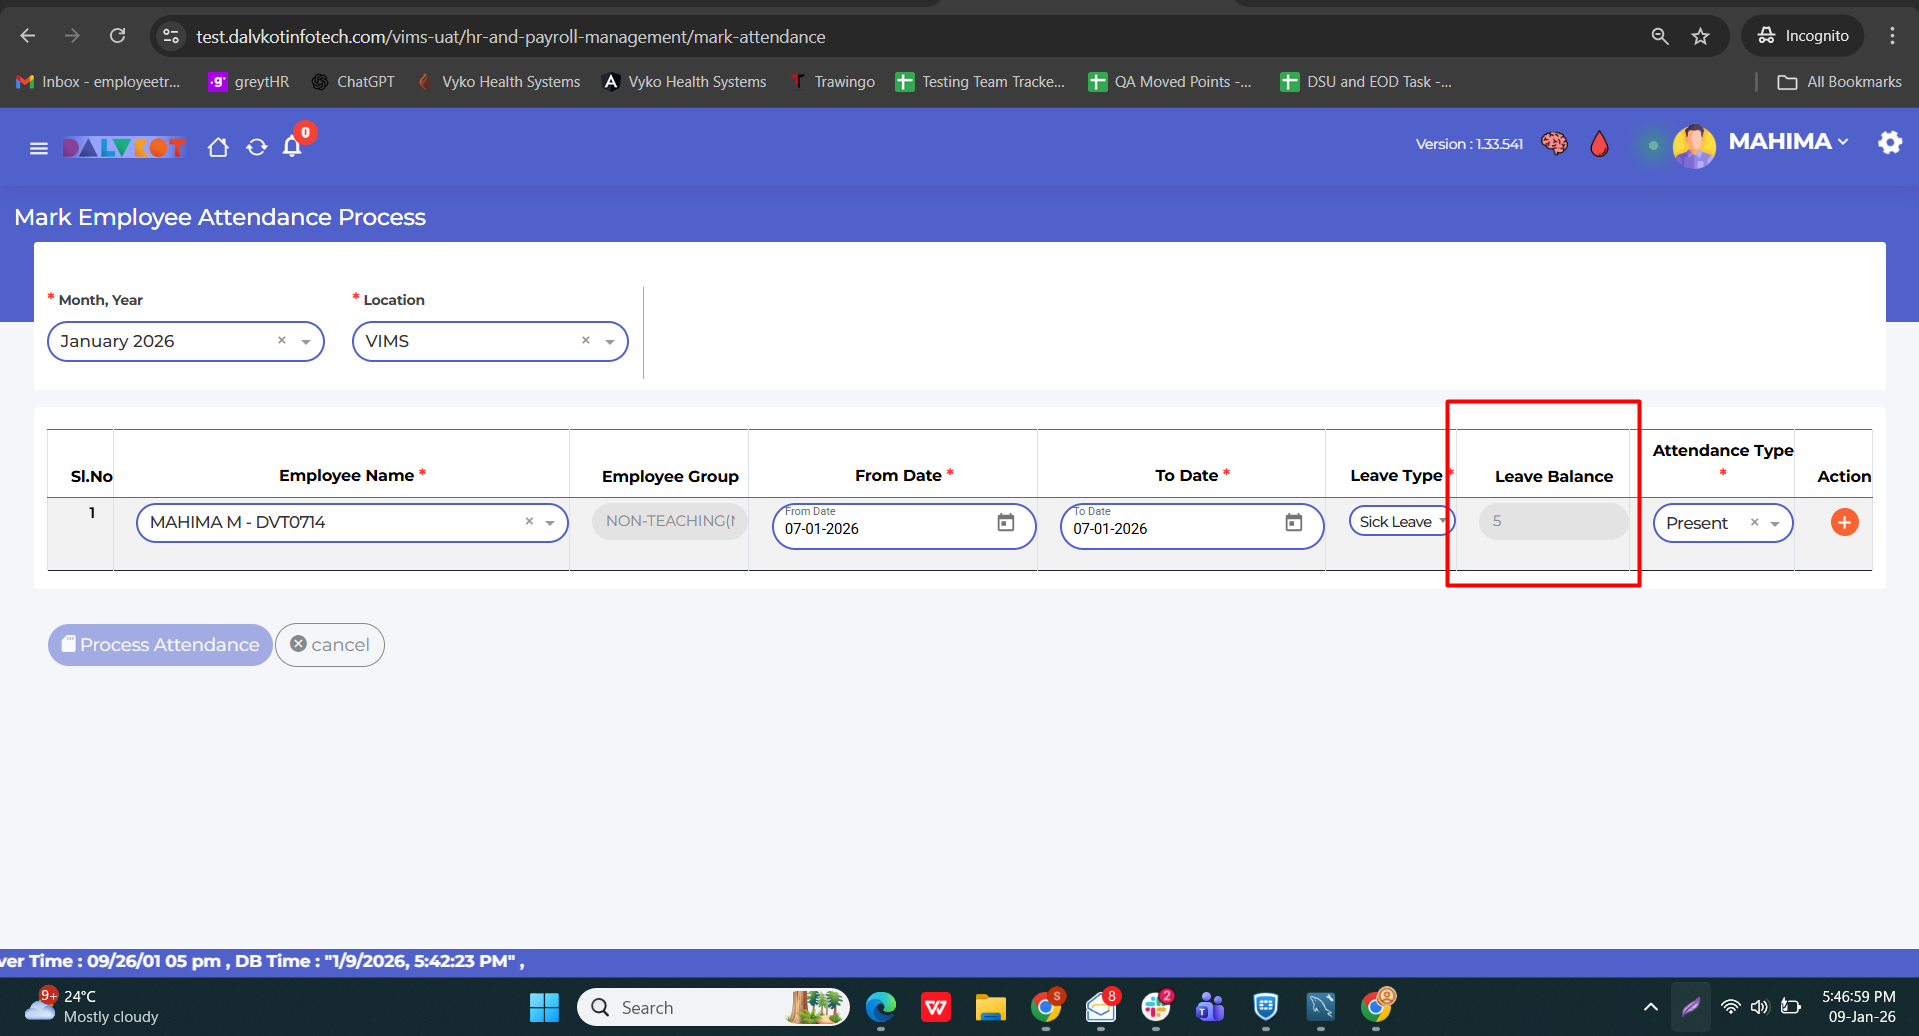Open the To Date calendar picker
The width and height of the screenshot is (1919, 1036).
coord(1293,522)
